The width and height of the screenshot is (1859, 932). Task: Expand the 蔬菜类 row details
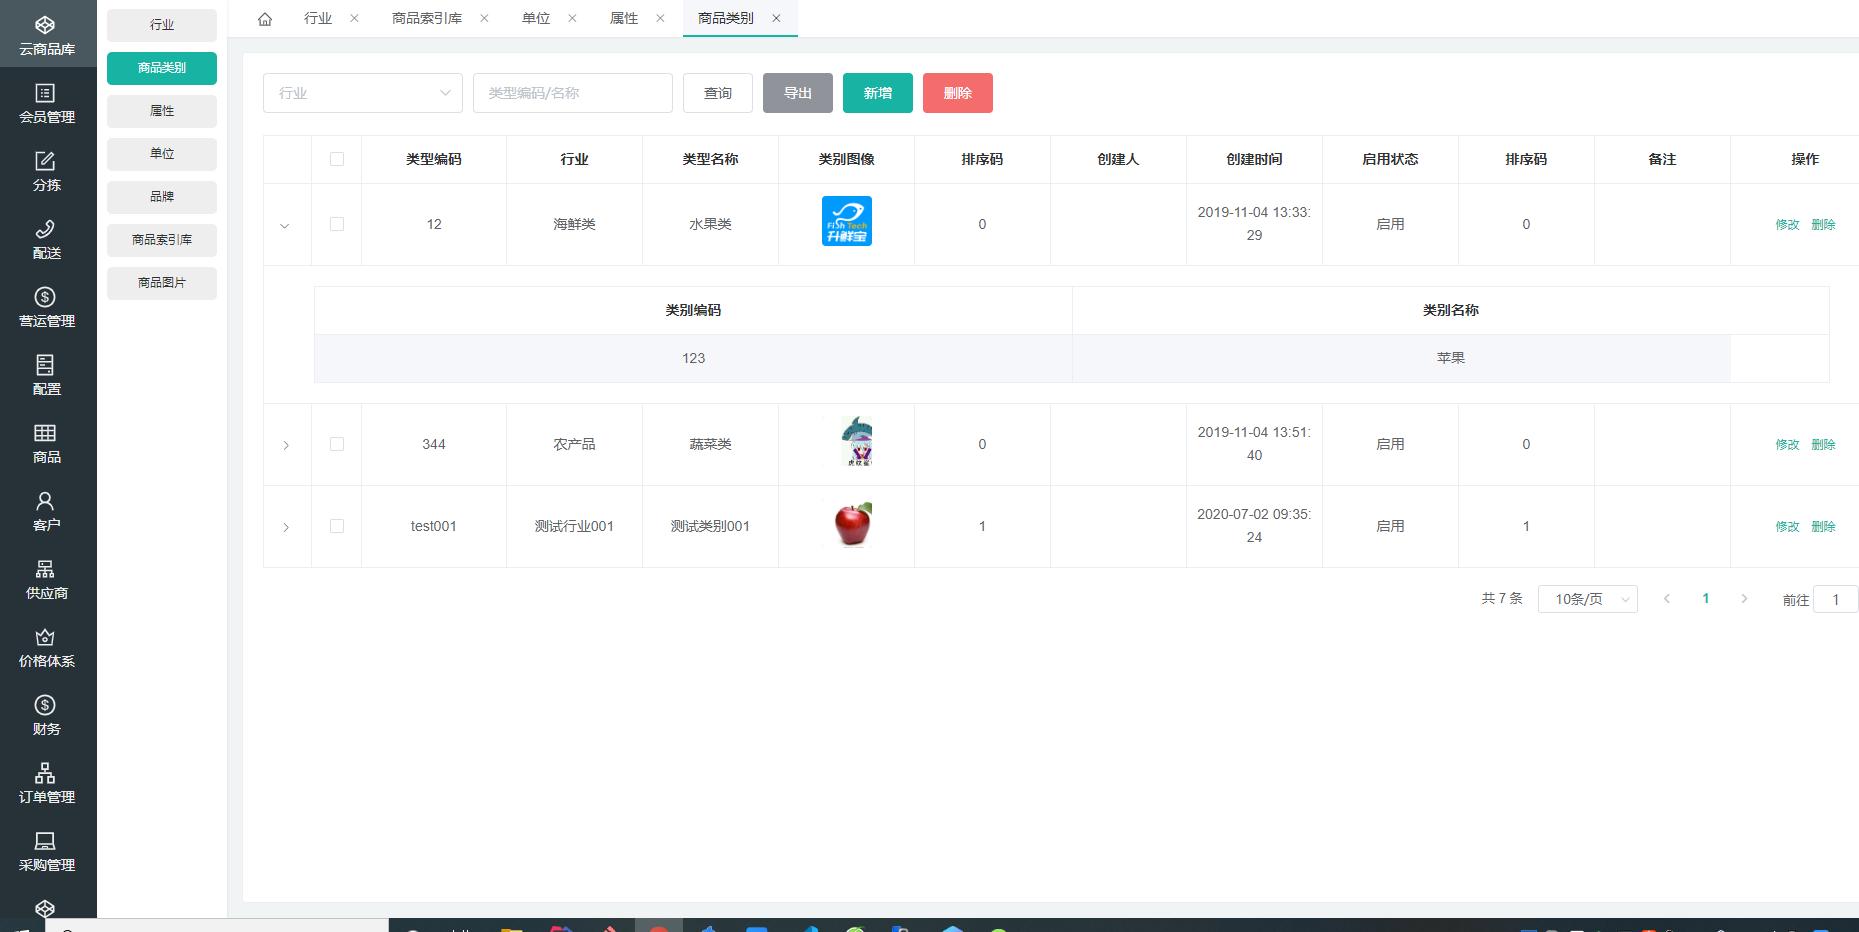coord(286,444)
